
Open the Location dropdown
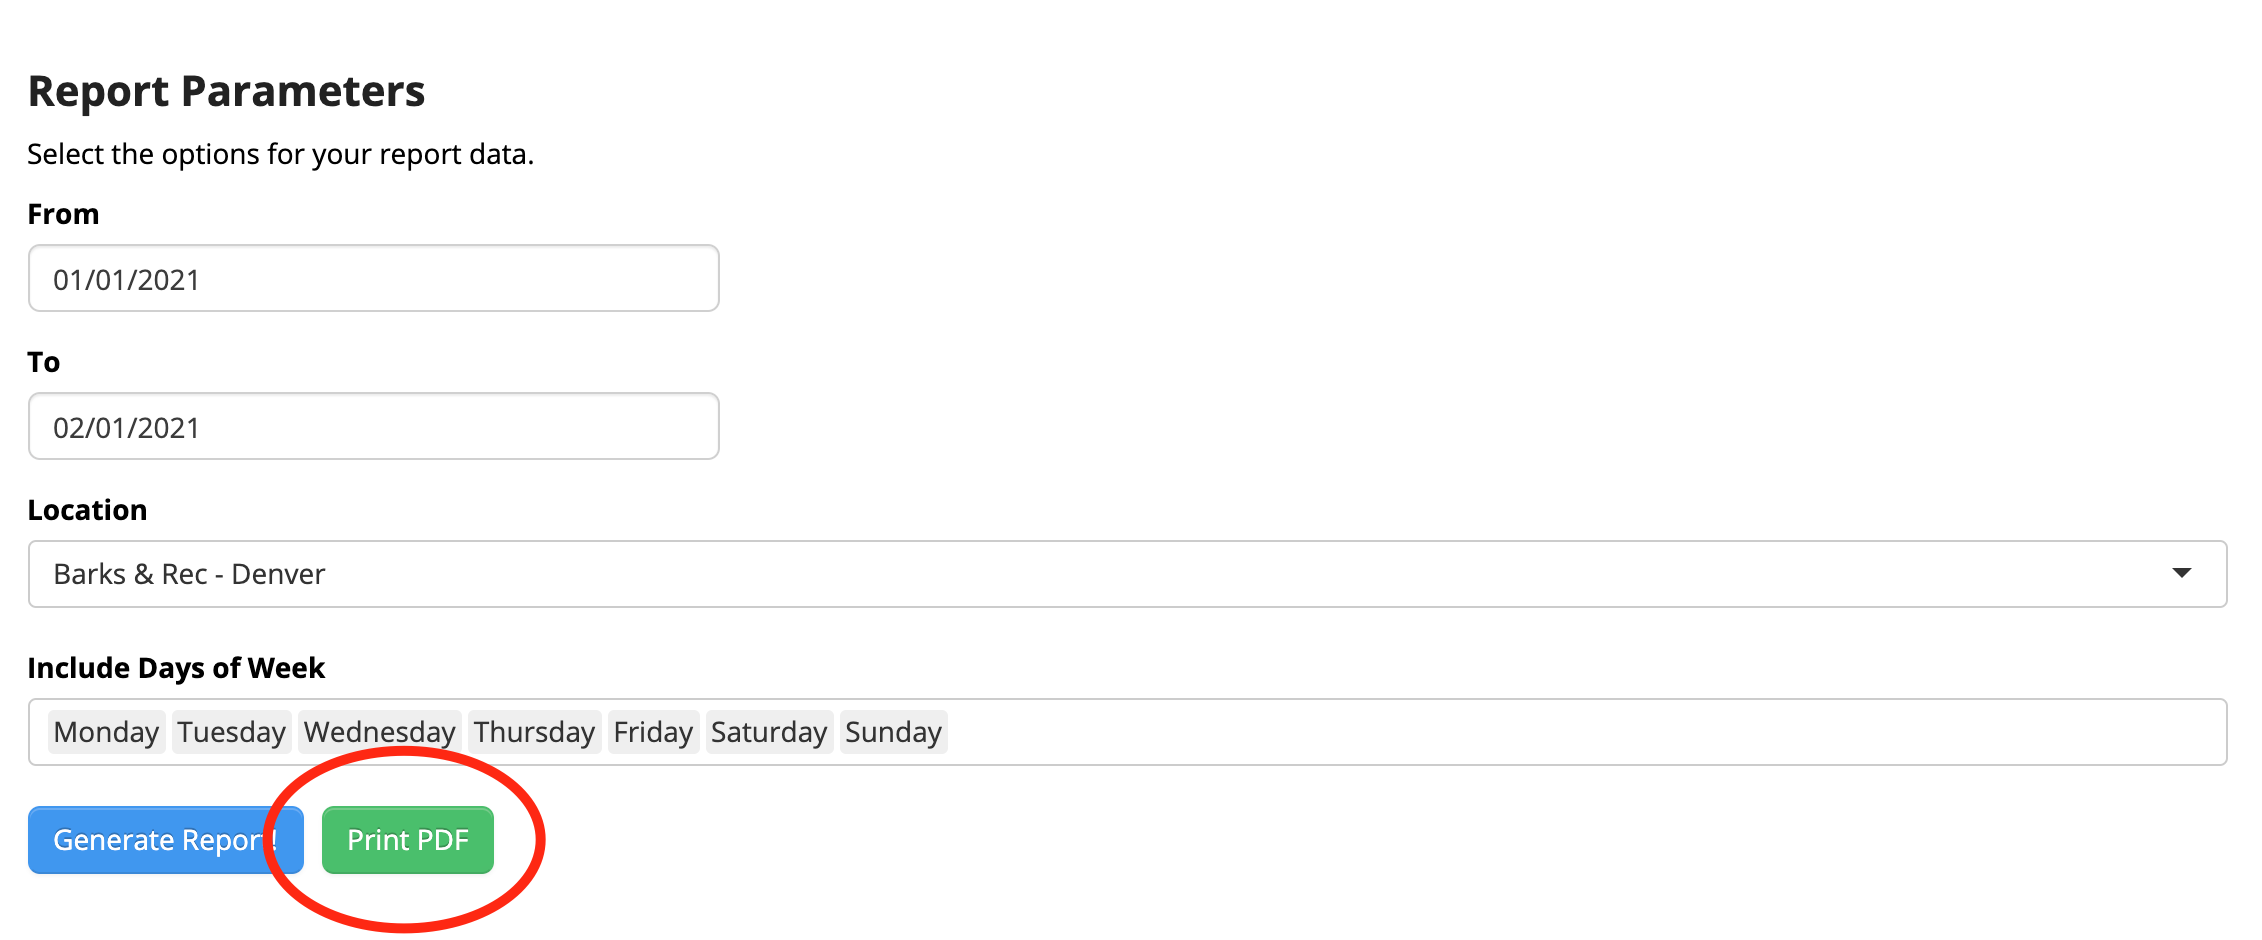(x=1131, y=573)
